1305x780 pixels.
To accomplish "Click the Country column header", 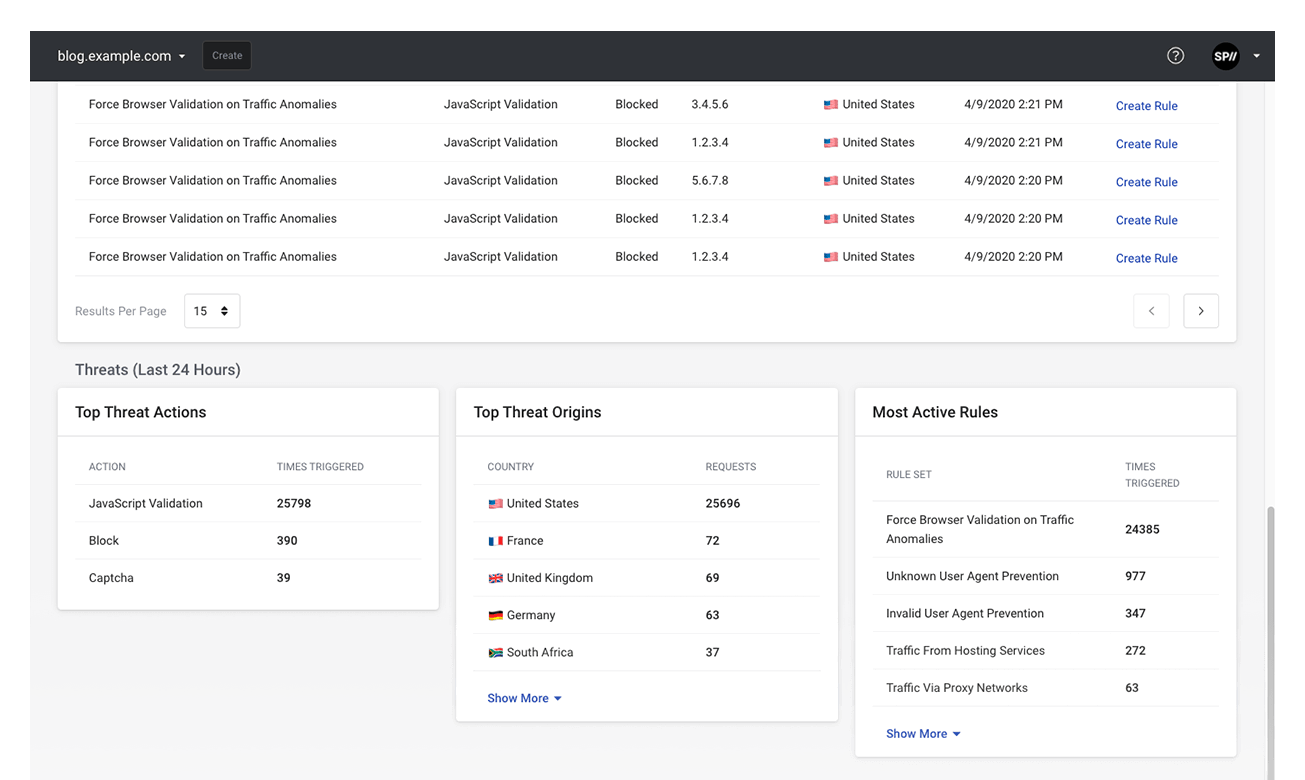I will click(x=510, y=467).
